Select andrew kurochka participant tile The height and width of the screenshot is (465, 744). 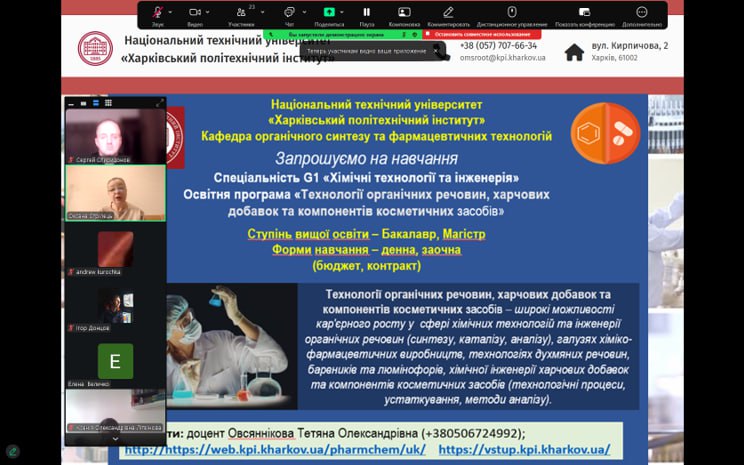coord(115,250)
